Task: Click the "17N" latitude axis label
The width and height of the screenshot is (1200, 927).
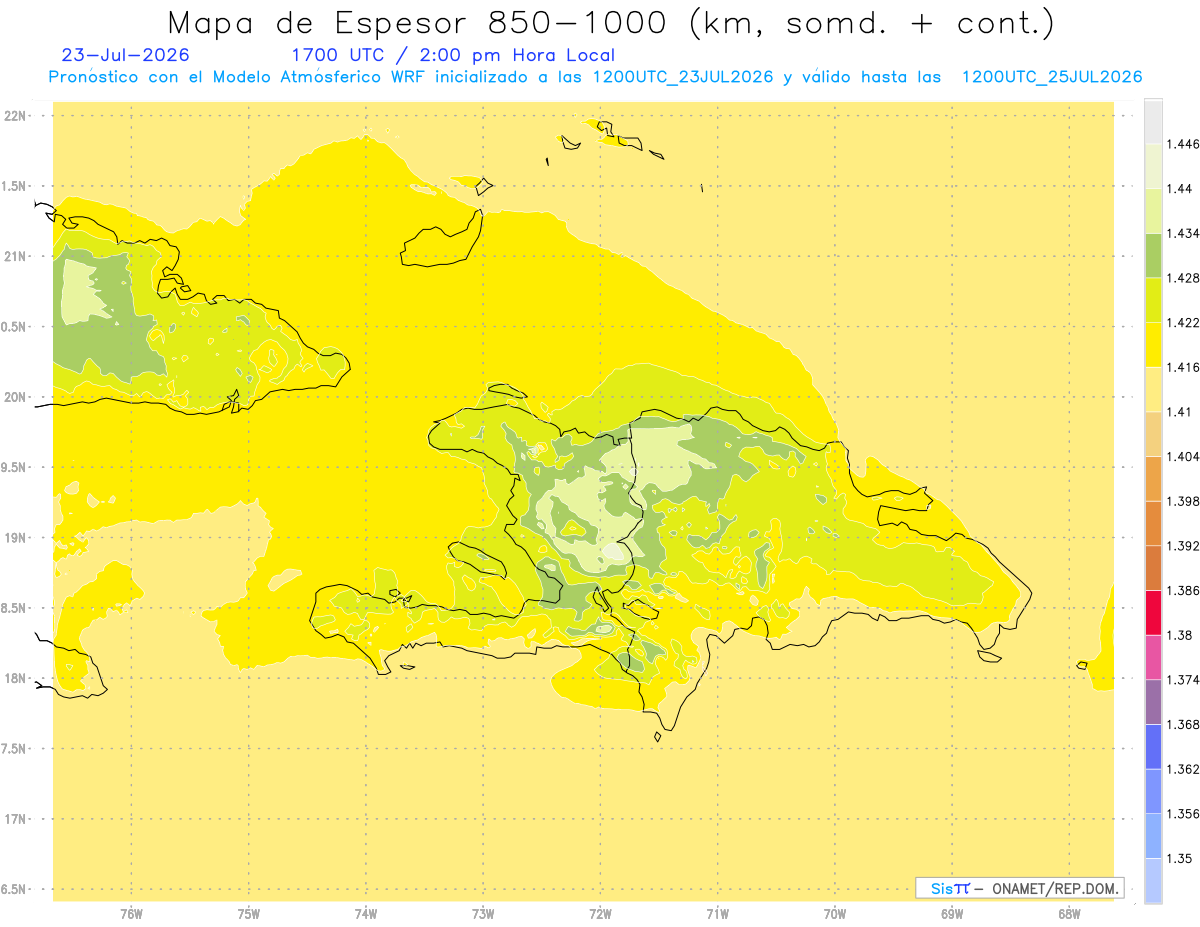Action: 15,819
